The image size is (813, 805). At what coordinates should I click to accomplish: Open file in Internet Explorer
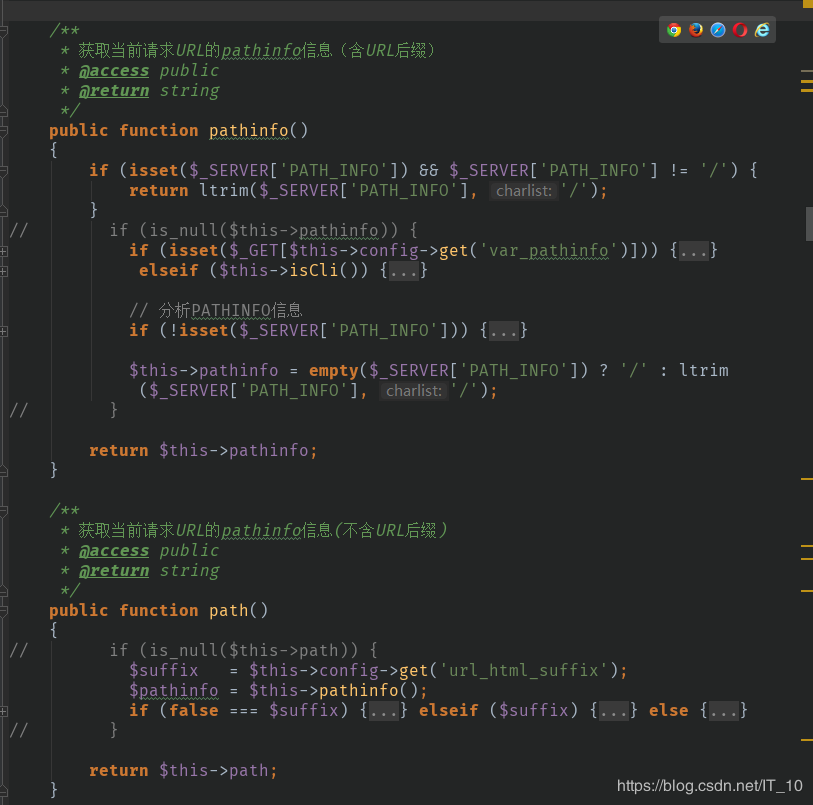762,30
